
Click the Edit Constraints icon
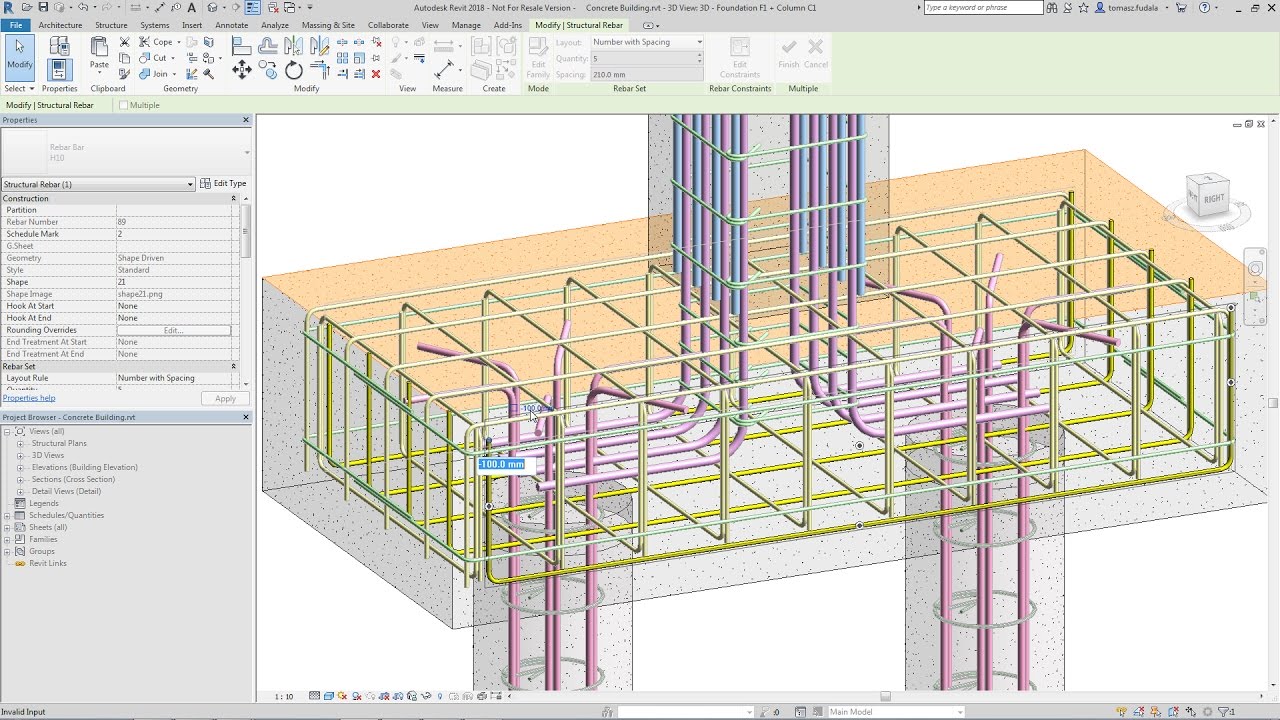pos(740,47)
